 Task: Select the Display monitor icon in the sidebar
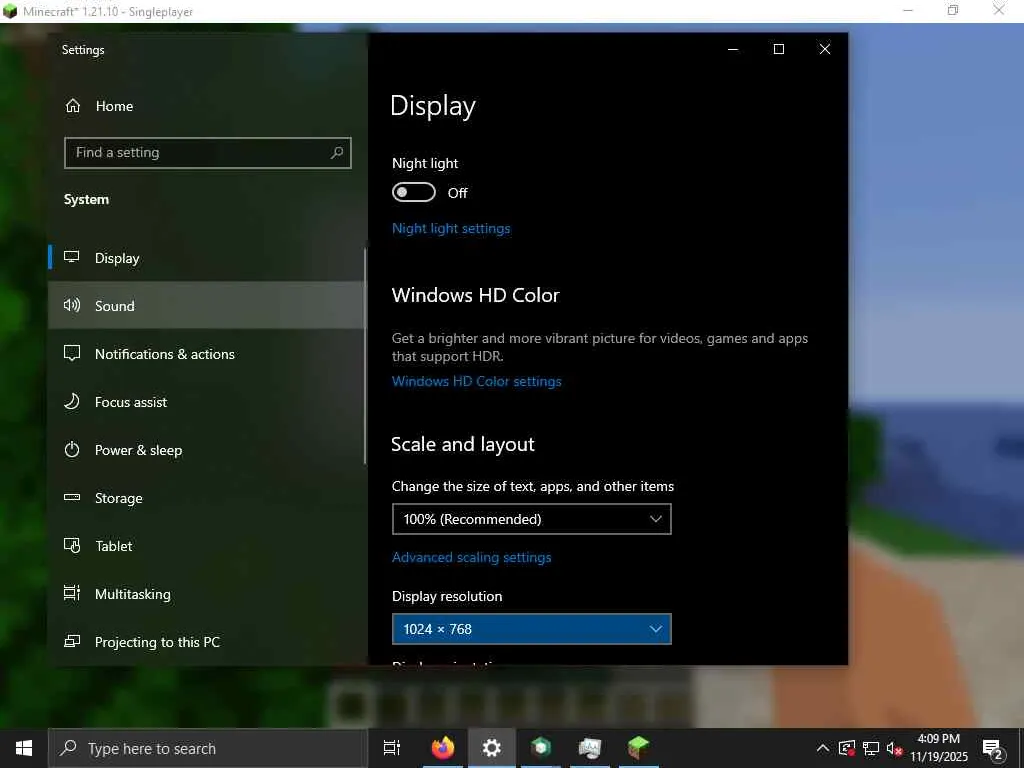click(x=72, y=257)
